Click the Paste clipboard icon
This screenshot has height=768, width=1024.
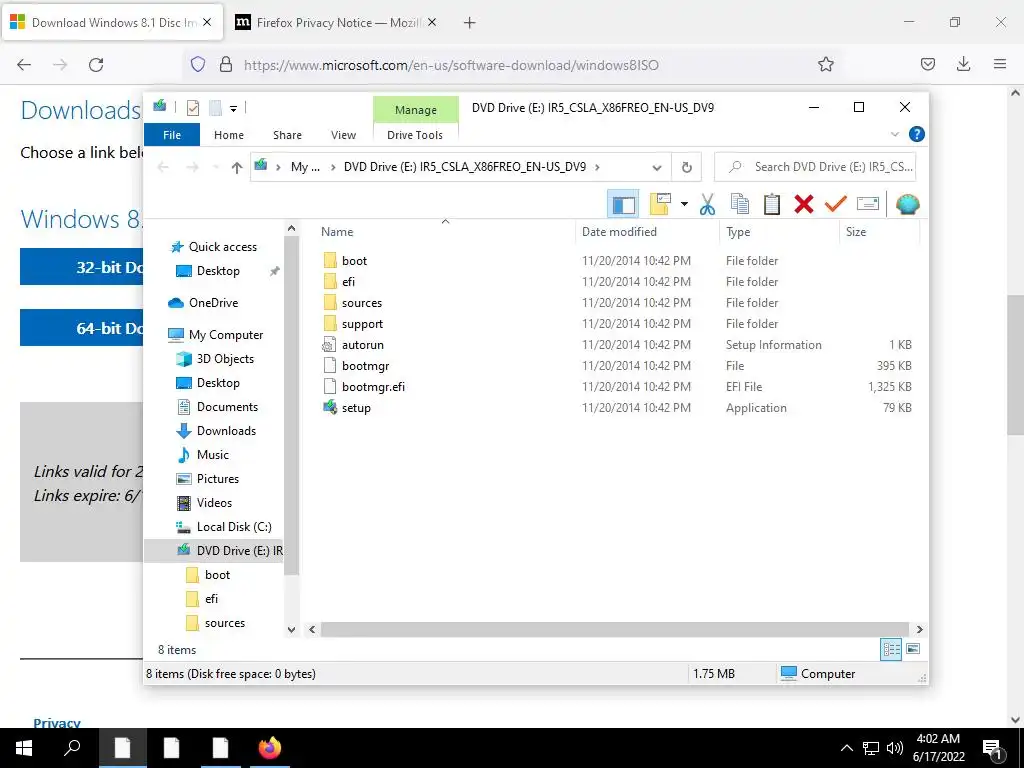point(771,204)
